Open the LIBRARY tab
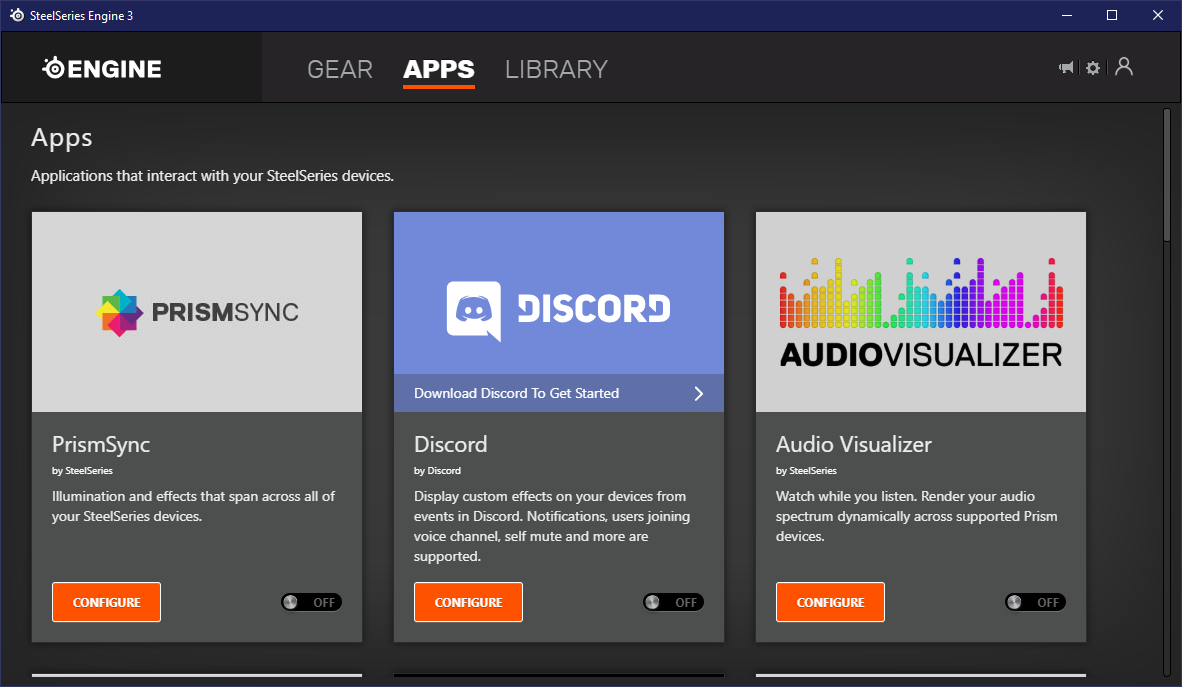The width and height of the screenshot is (1182, 687). 556,69
